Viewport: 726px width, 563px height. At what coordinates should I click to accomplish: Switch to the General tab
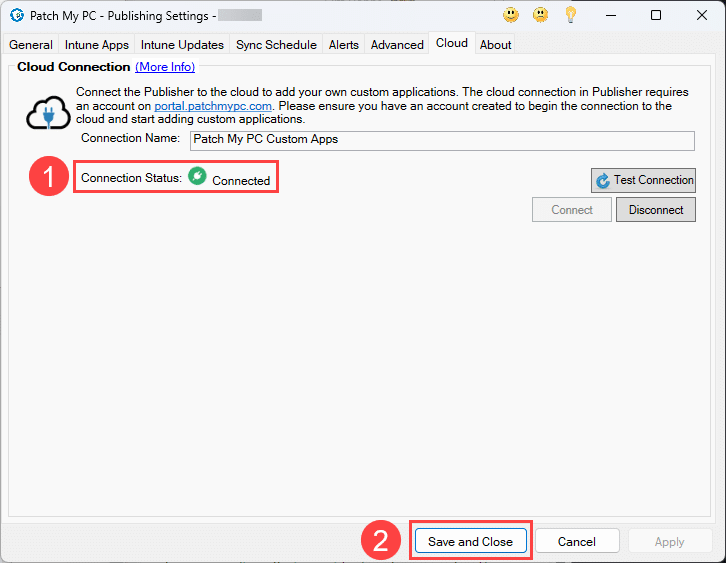(x=31, y=45)
